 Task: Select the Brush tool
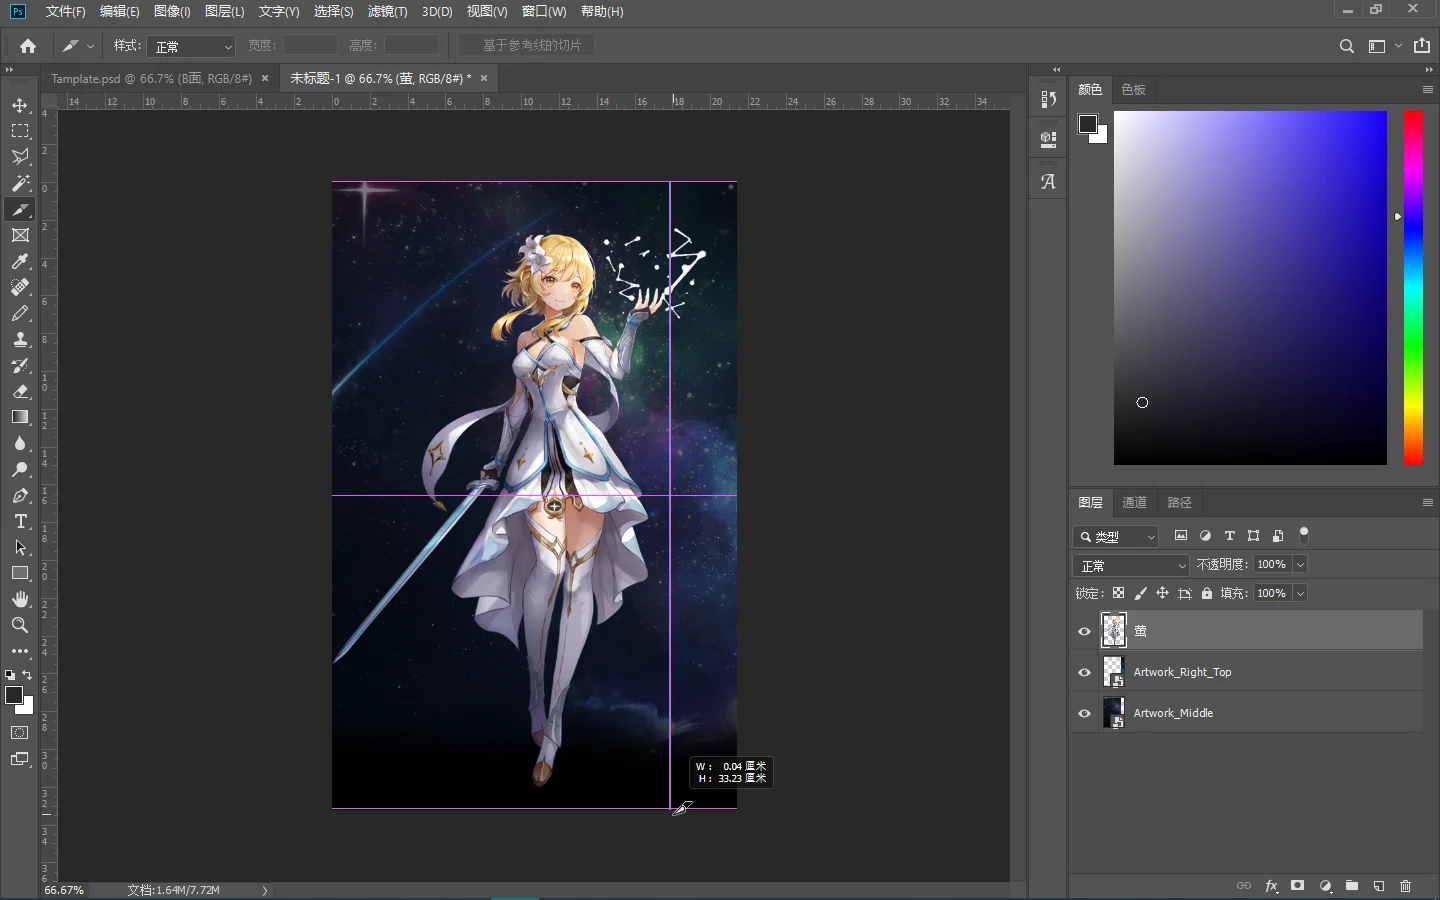pyautogui.click(x=20, y=313)
